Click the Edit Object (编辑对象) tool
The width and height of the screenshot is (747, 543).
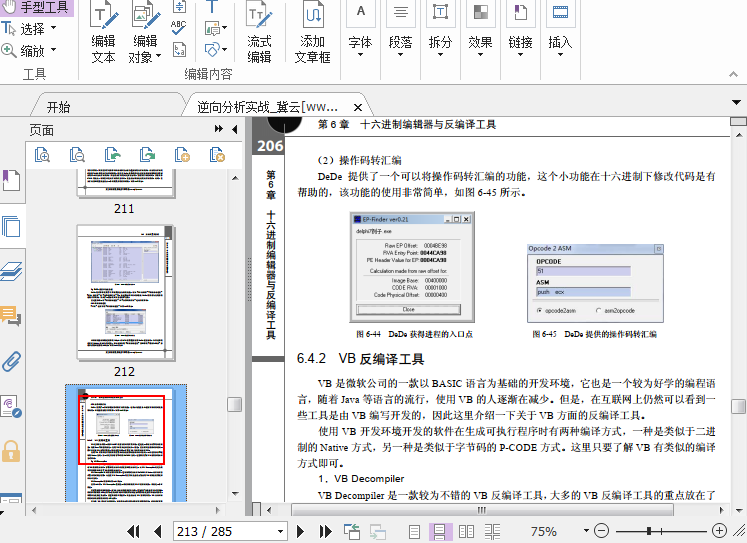pos(145,34)
